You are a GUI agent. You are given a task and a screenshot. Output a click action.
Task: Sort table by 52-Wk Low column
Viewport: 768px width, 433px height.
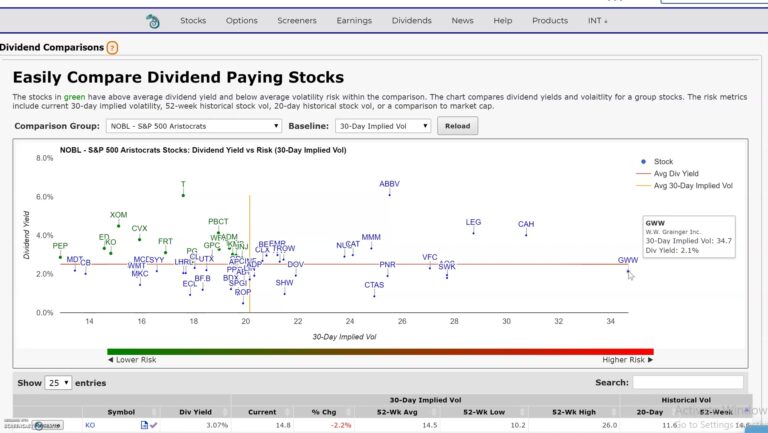(x=484, y=412)
